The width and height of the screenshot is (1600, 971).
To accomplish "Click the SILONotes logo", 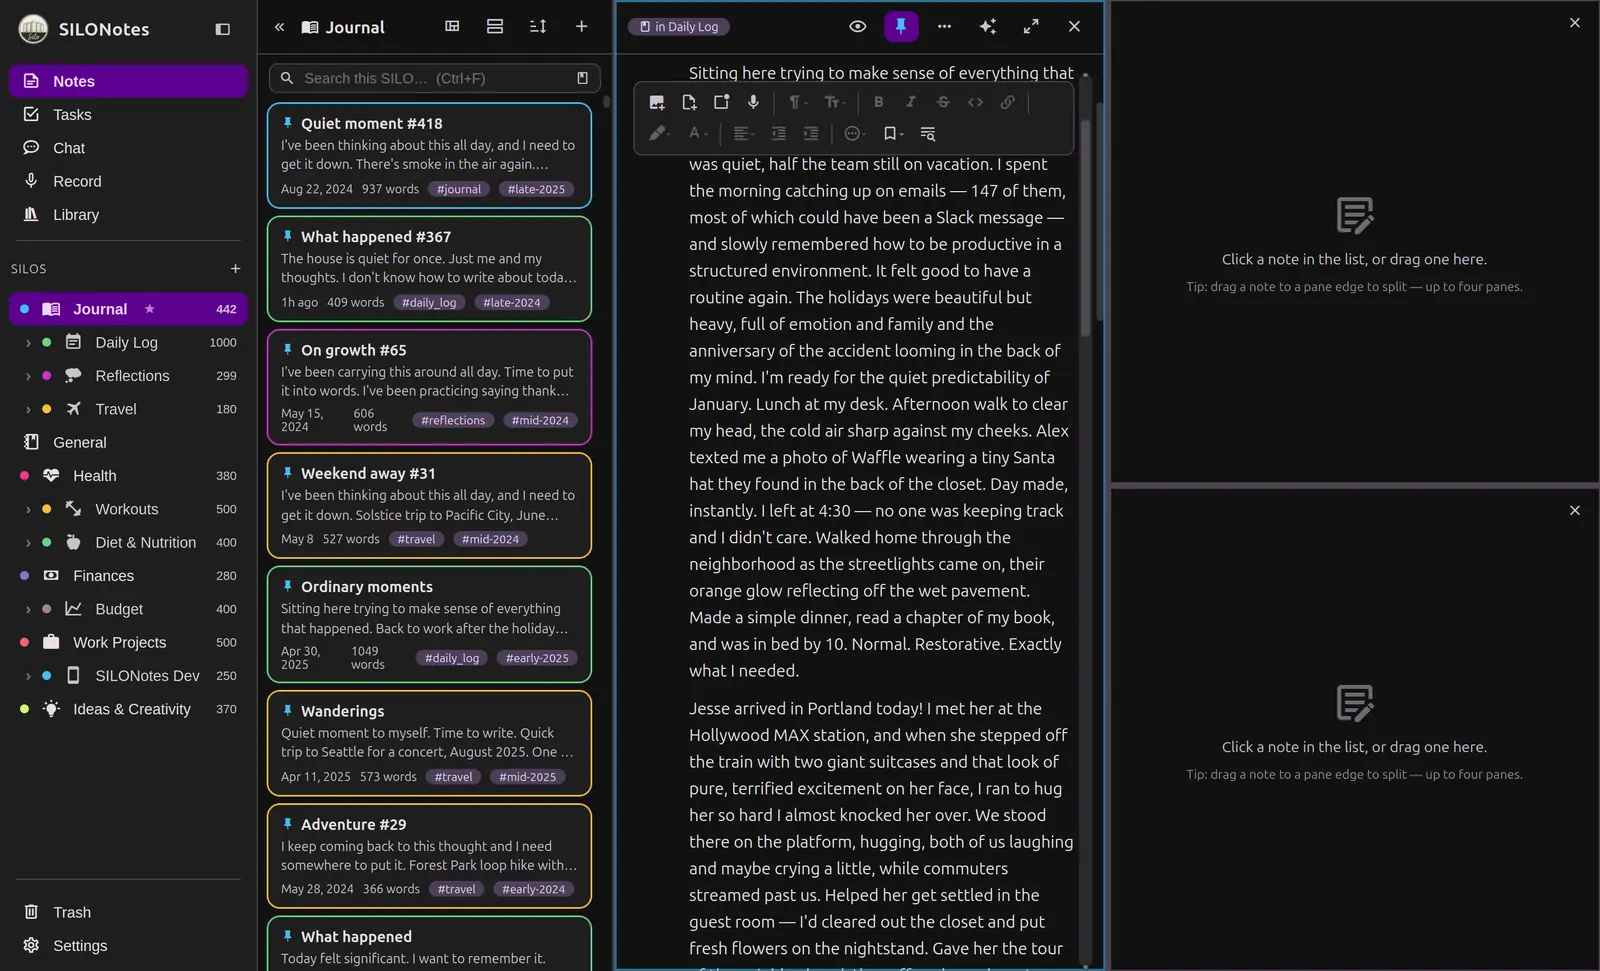I will click(33, 29).
